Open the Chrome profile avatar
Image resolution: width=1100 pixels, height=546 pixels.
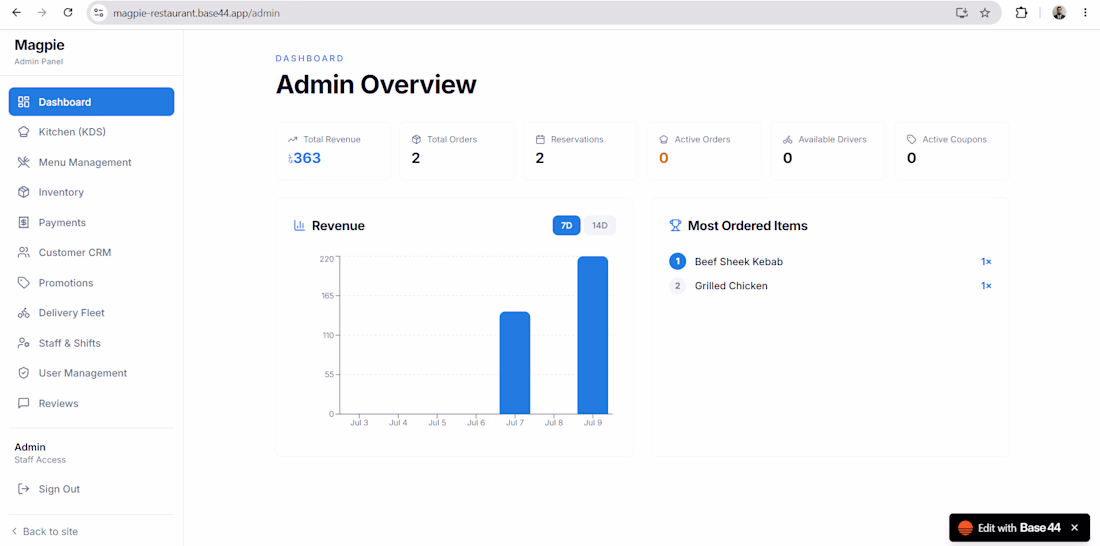[x=1059, y=13]
